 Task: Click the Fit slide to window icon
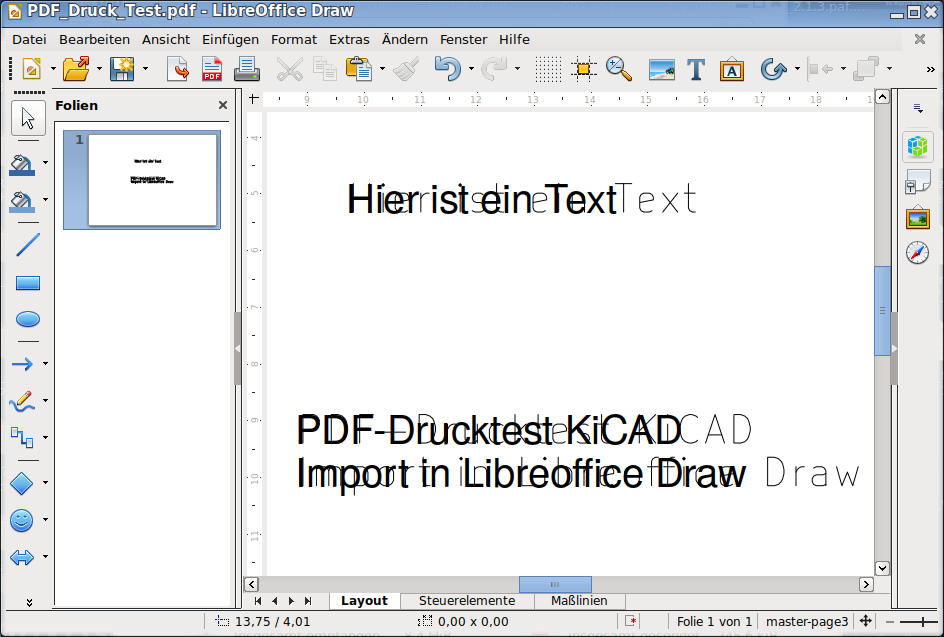click(x=866, y=621)
